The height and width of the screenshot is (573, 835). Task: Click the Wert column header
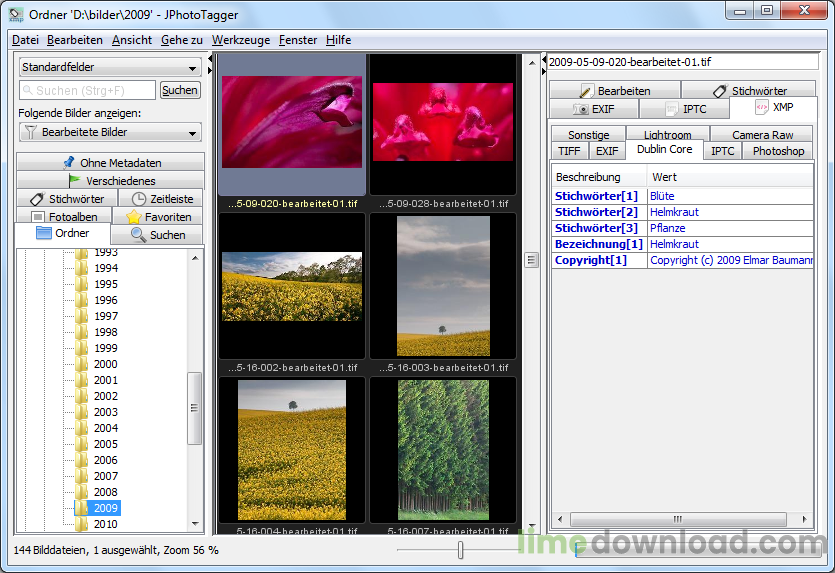(x=731, y=177)
